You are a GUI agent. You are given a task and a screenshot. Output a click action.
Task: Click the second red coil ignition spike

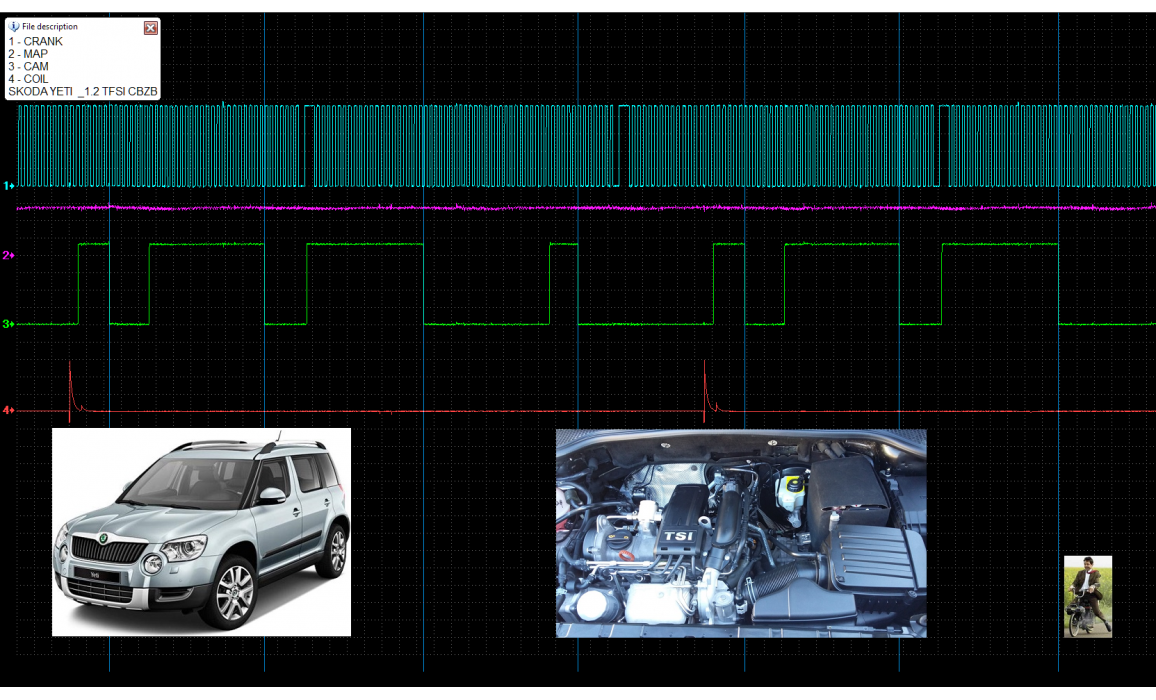click(706, 380)
